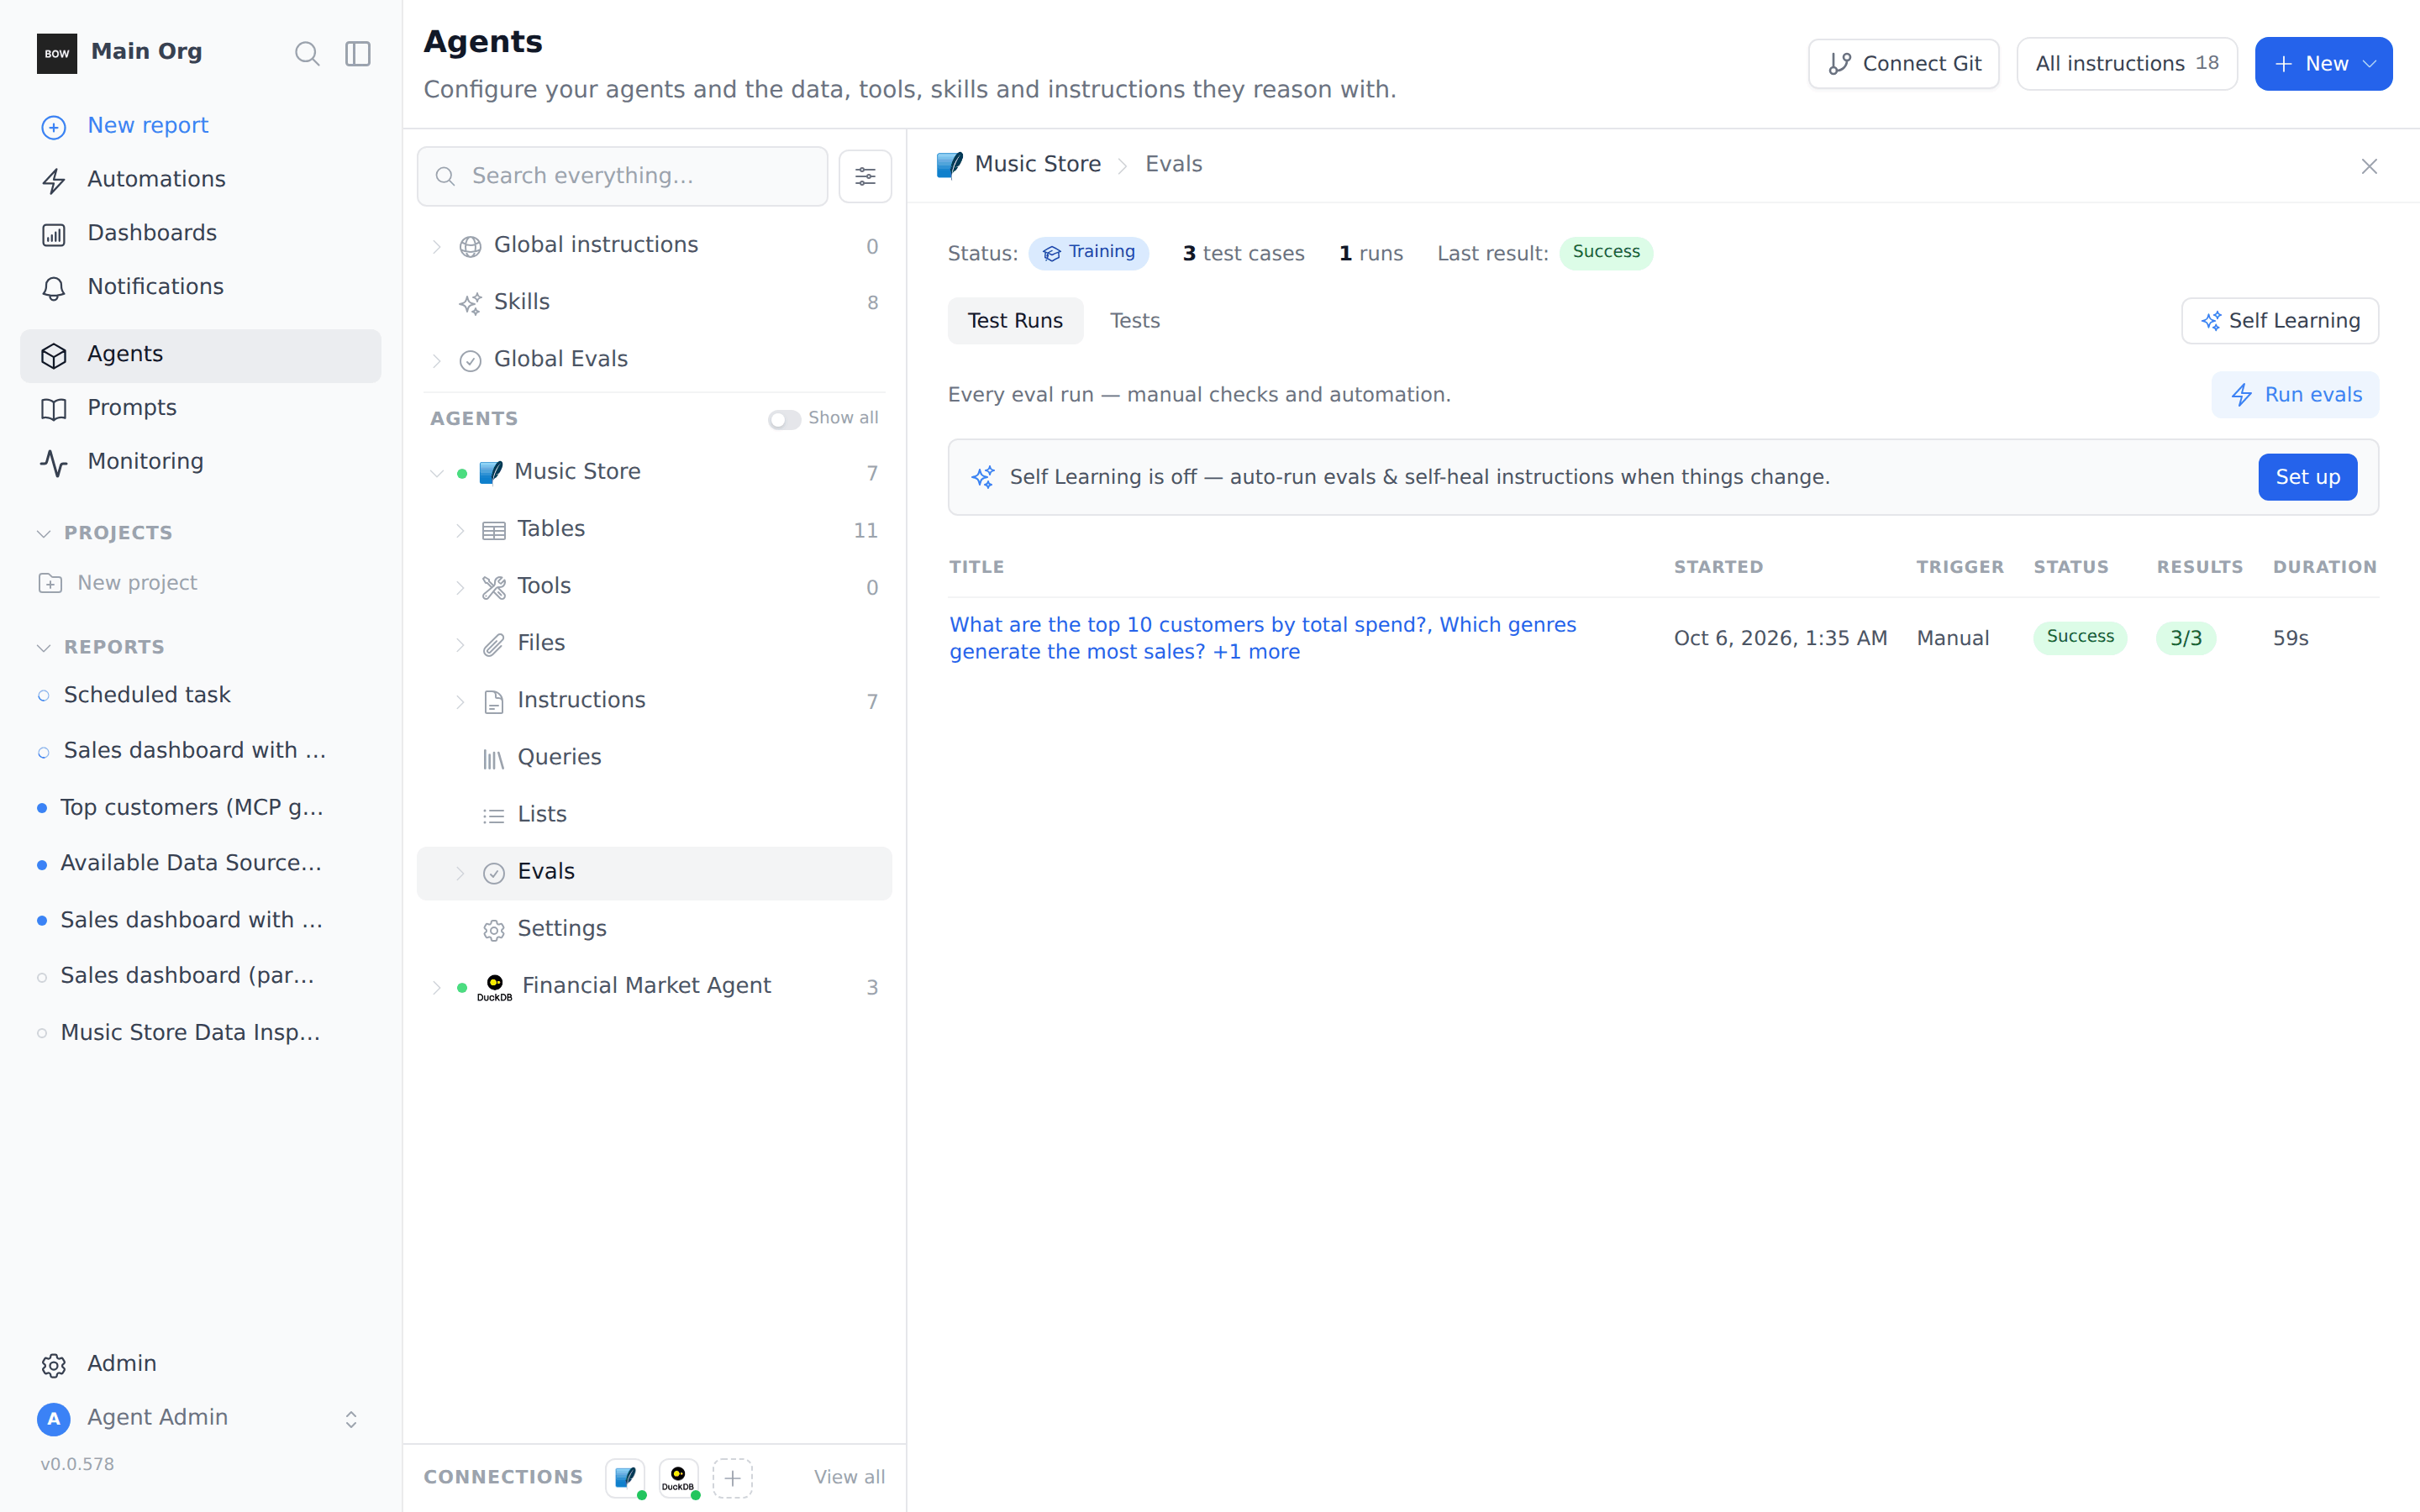Add a connection with the plus icon

(732, 1477)
